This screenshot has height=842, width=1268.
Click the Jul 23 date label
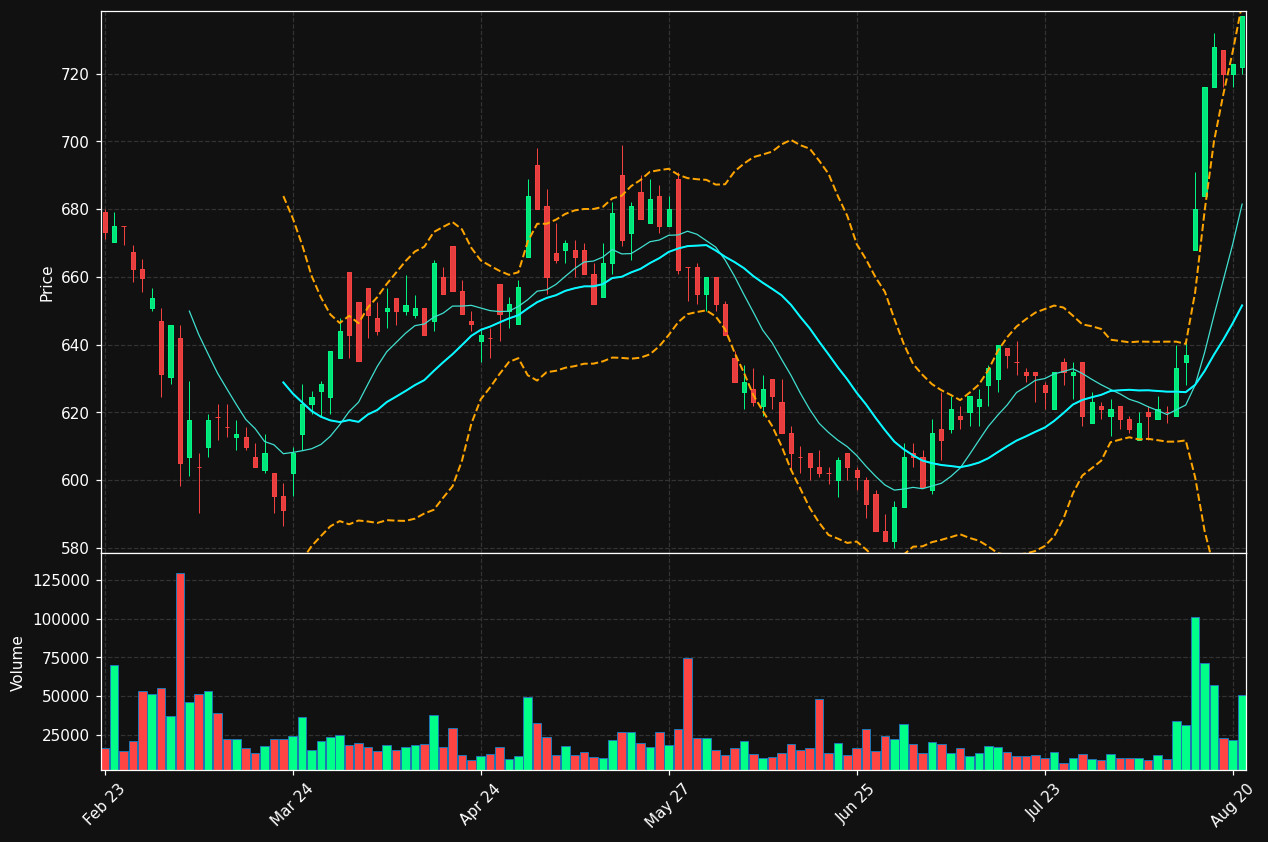click(x=1045, y=804)
